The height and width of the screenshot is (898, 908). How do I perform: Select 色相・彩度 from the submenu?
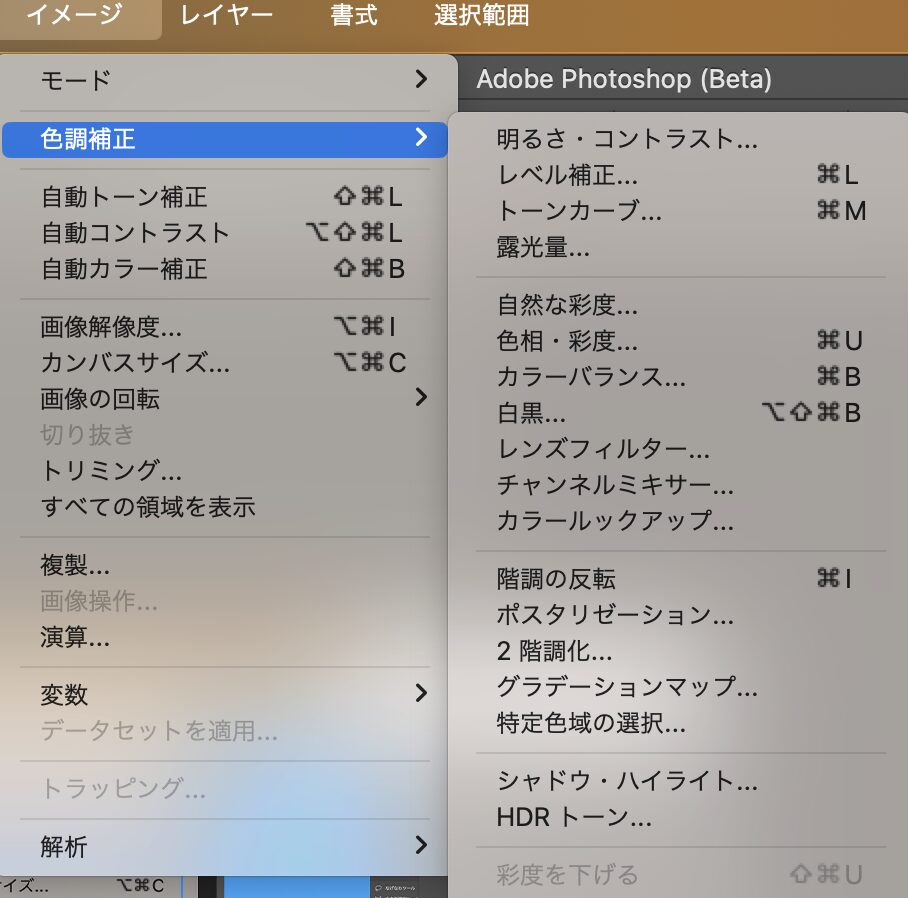coord(567,341)
